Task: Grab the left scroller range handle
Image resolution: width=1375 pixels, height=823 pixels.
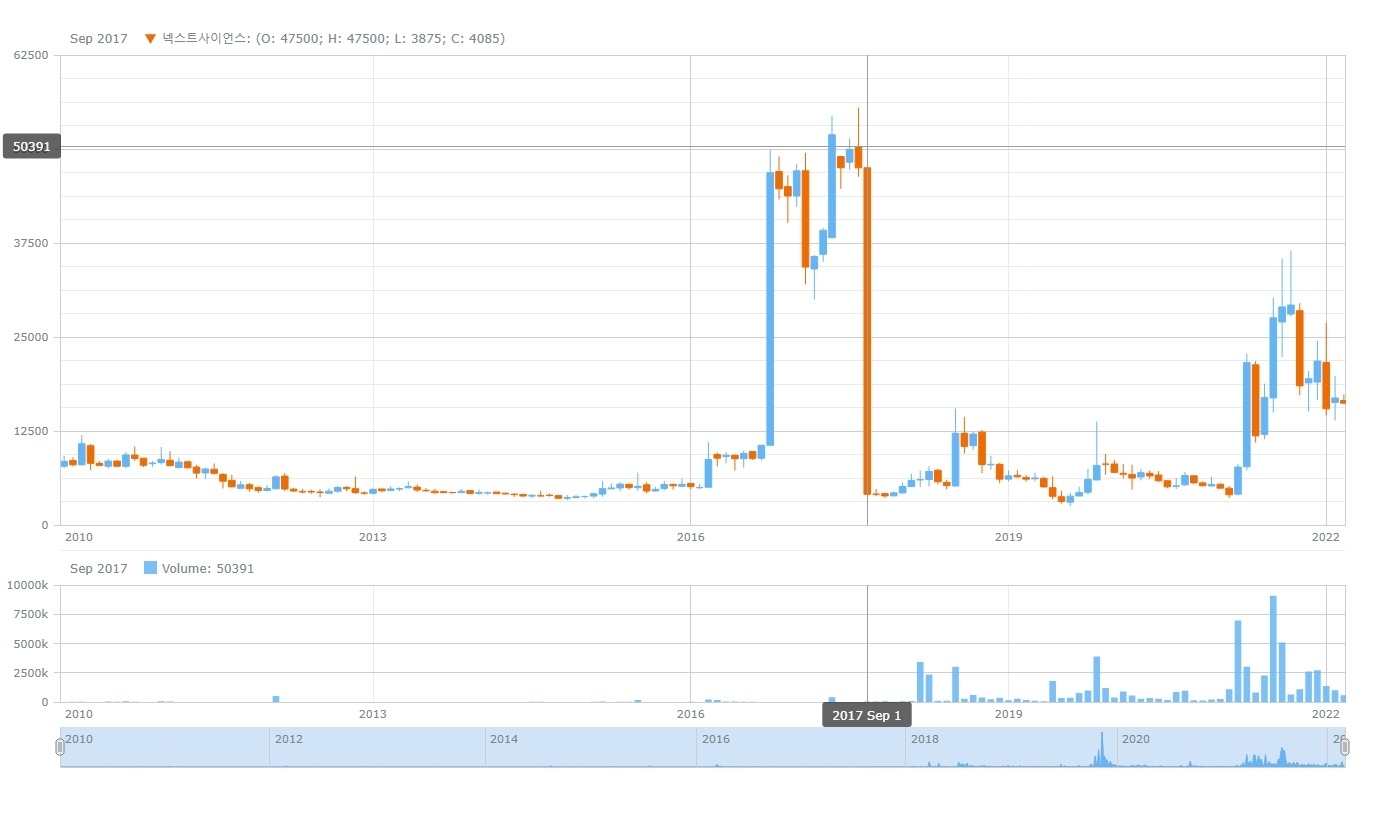Action: pos(60,747)
